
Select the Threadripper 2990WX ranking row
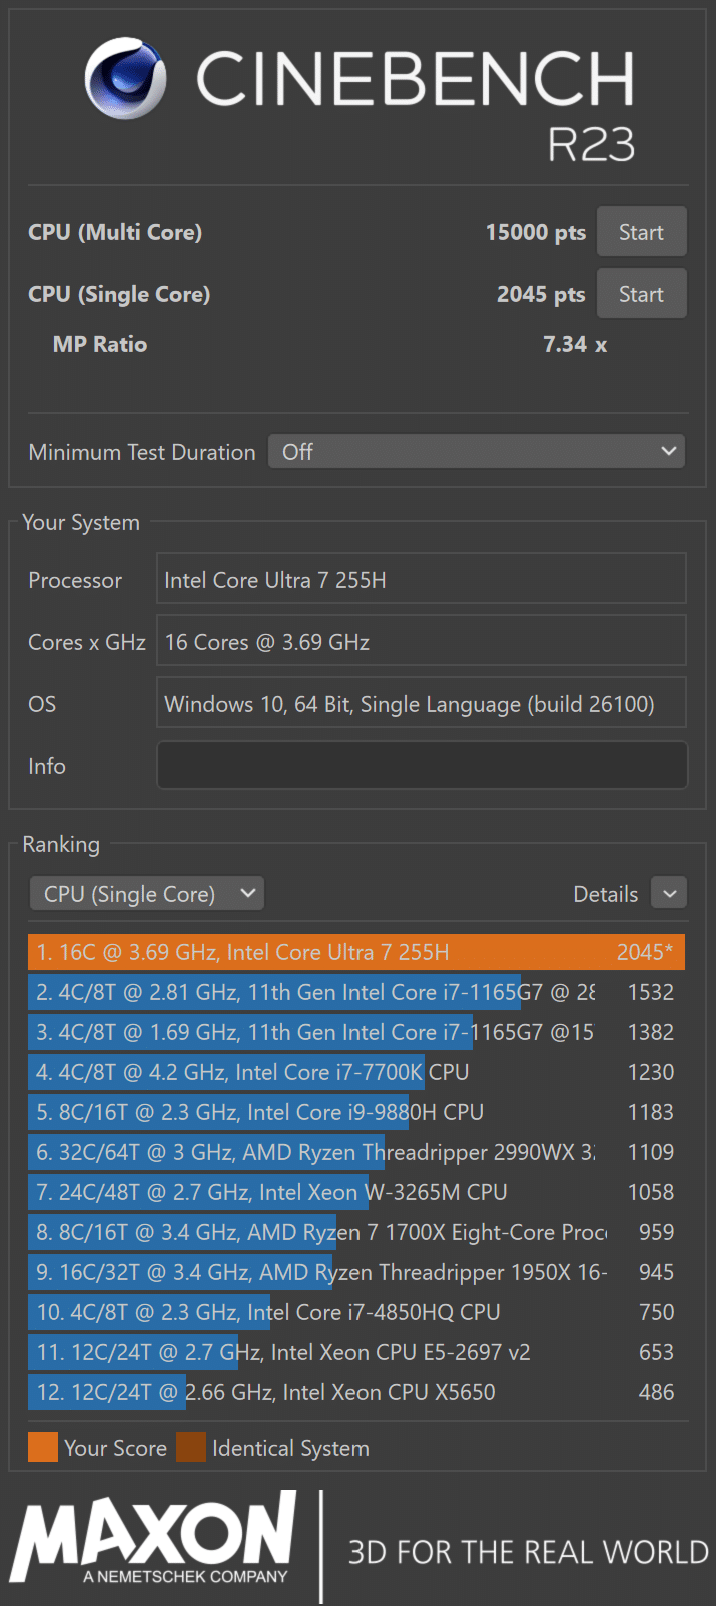pos(356,1152)
